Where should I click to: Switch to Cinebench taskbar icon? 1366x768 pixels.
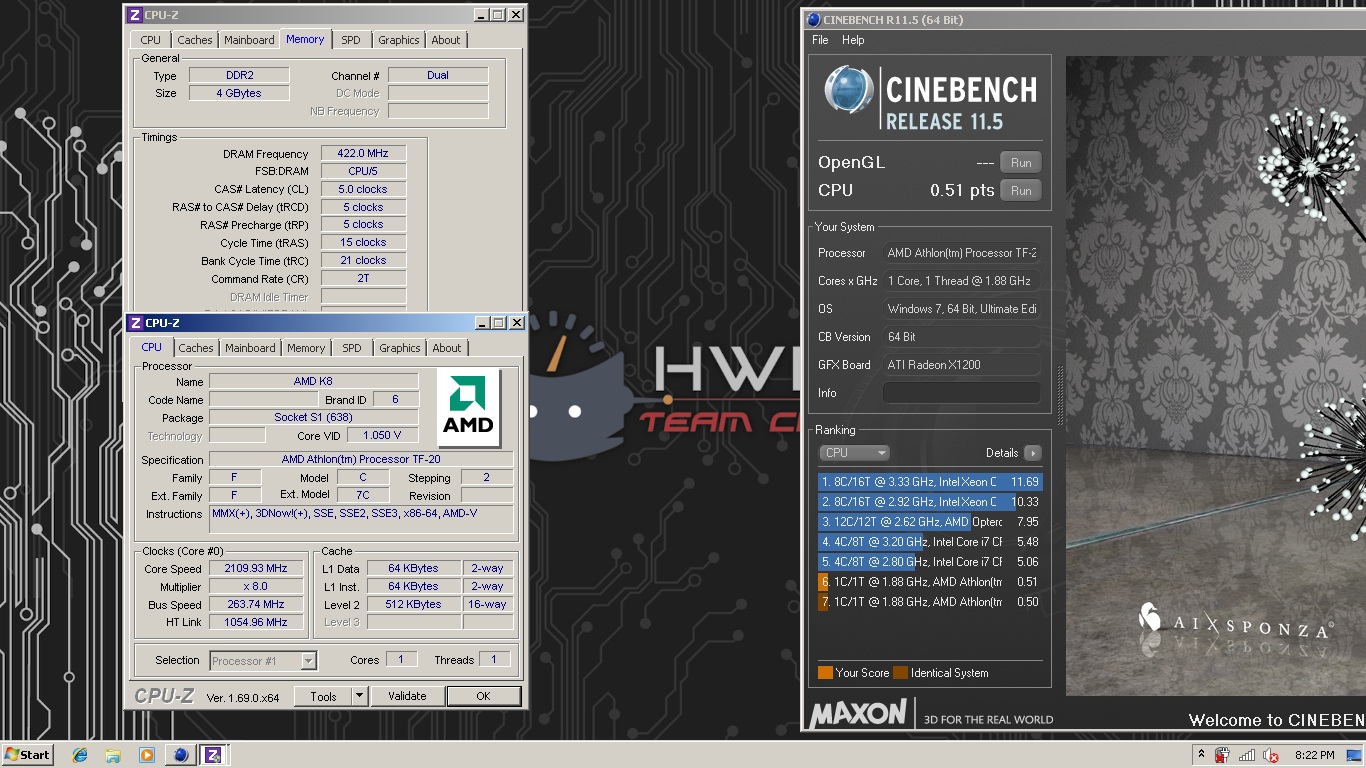(x=181, y=755)
